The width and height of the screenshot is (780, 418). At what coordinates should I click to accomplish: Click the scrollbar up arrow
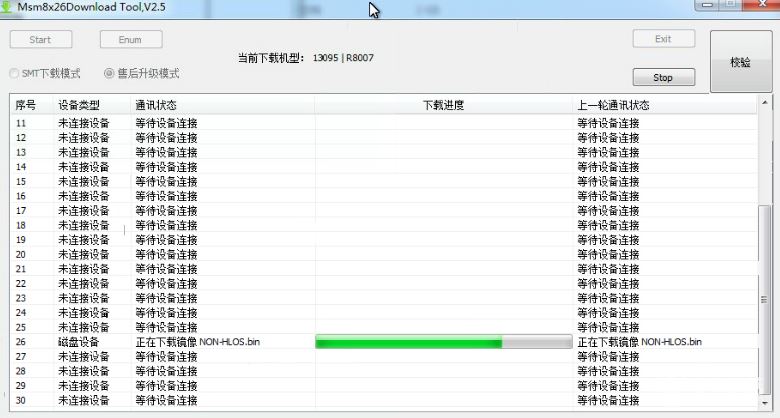coord(765,103)
